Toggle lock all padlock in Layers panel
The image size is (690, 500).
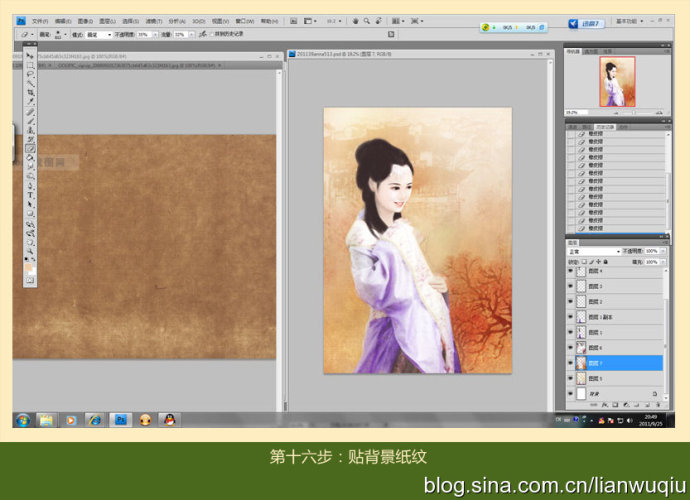click(x=606, y=261)
